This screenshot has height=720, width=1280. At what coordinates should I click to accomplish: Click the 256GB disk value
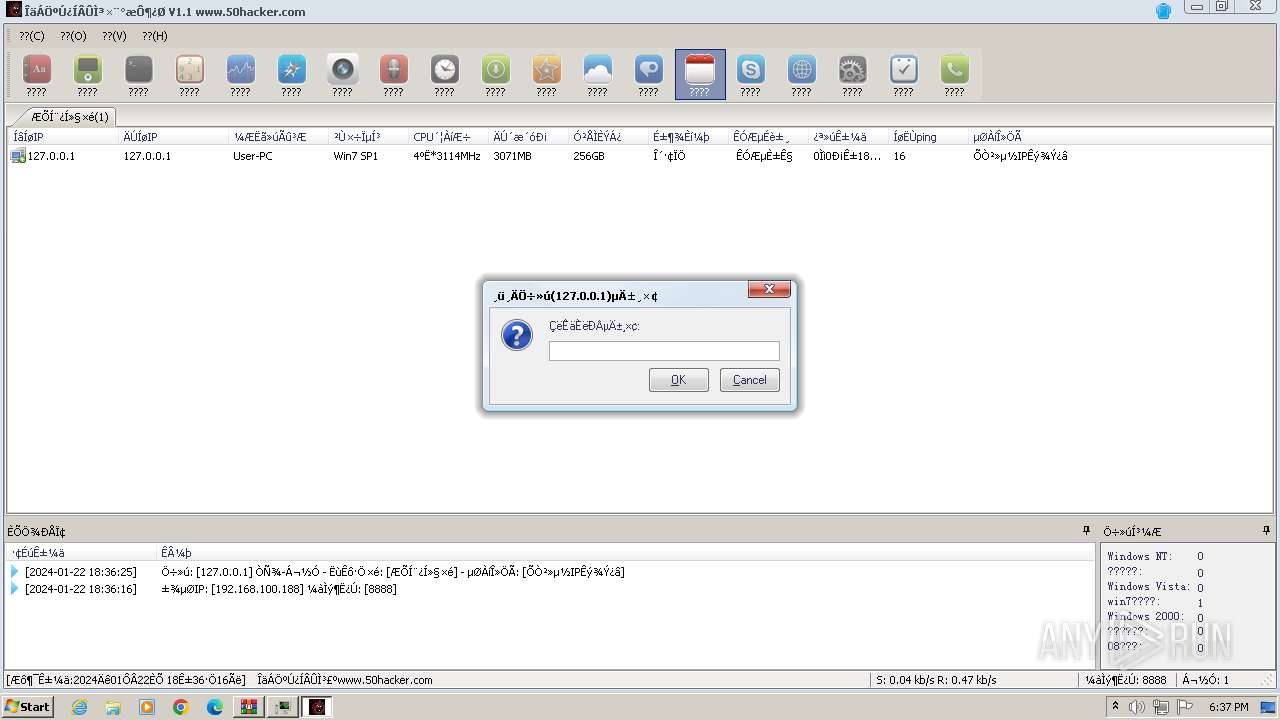pyautogui.click(x=589, y=156)
